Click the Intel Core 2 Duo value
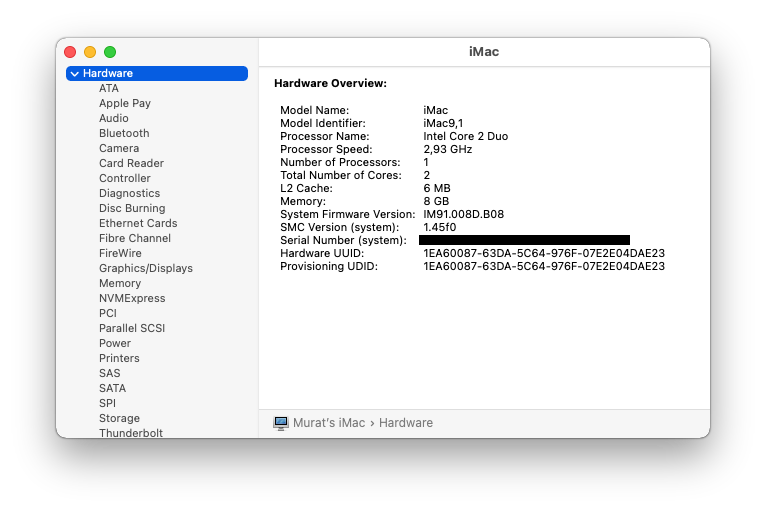The height and width of the screenshot is (512, 766). click(466, 136)
